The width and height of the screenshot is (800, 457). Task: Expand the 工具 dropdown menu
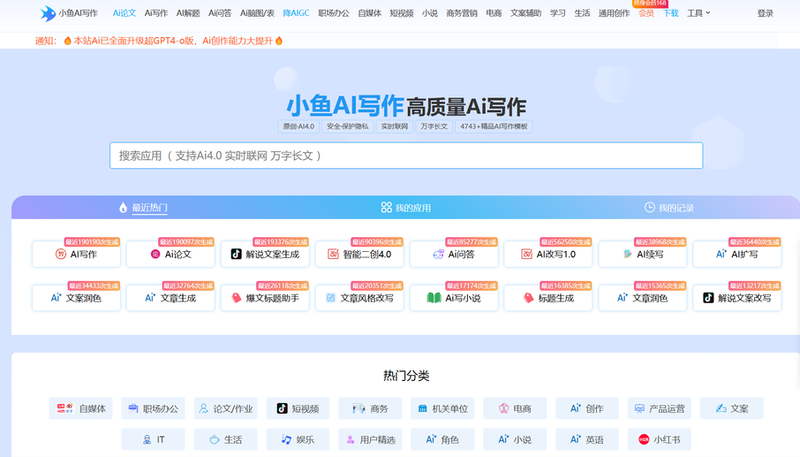coord(698,13)
